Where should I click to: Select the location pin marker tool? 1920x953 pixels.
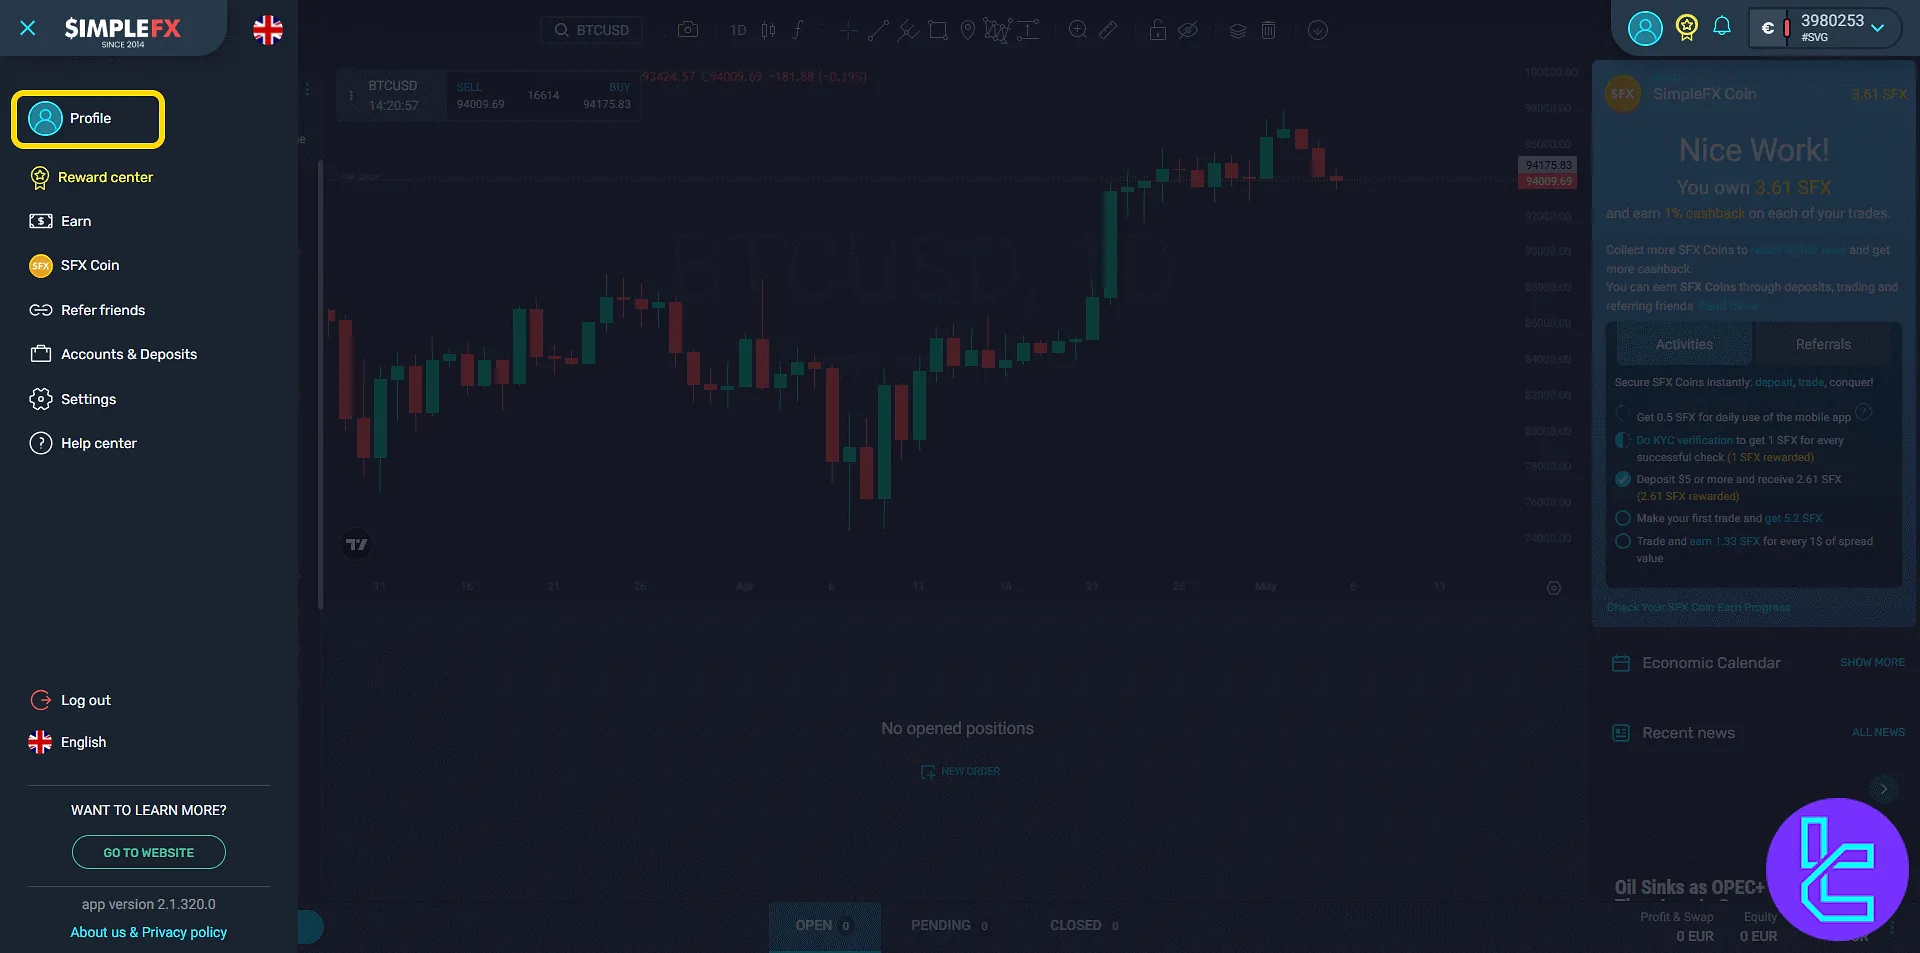click(x=967, y=30)
